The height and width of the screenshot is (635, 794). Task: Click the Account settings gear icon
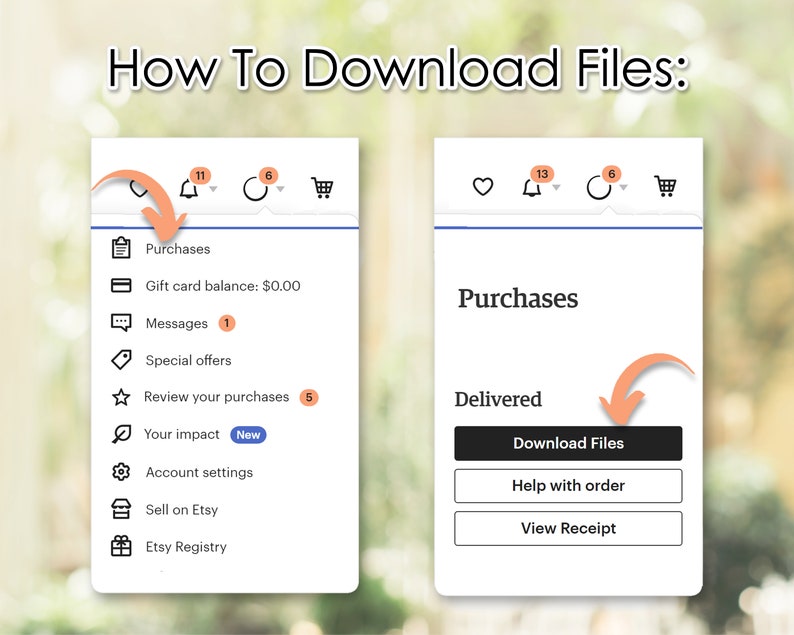click(121, 472)
